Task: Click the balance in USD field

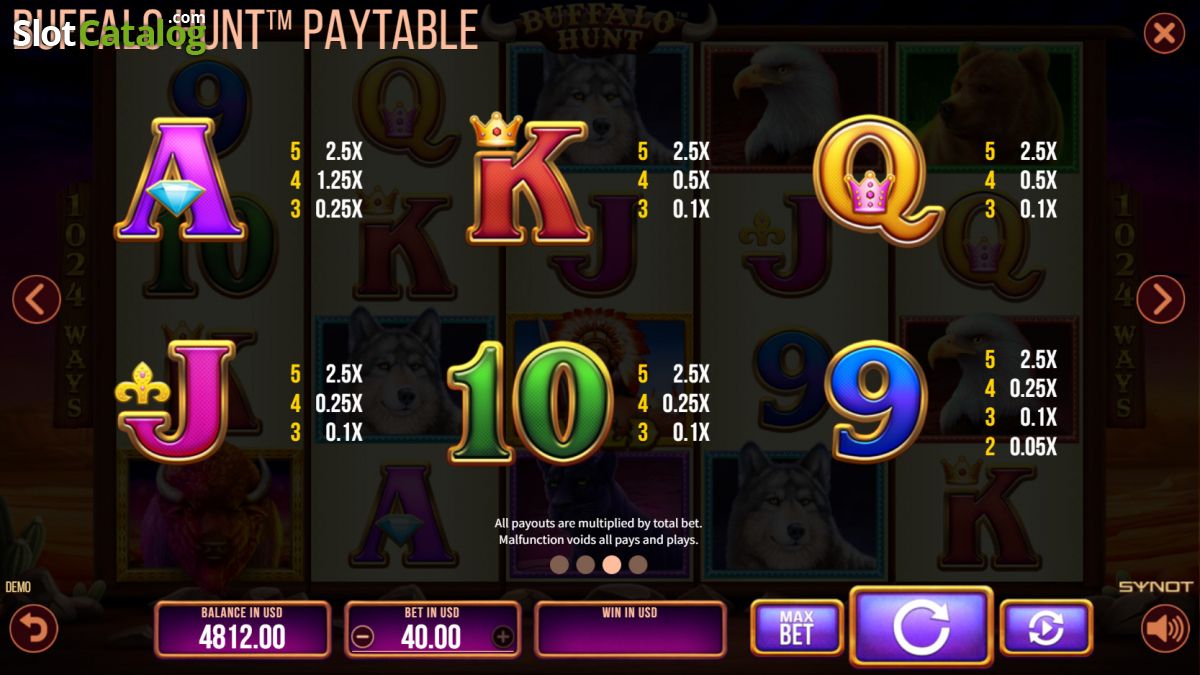Action: click(x=243, y=629)
